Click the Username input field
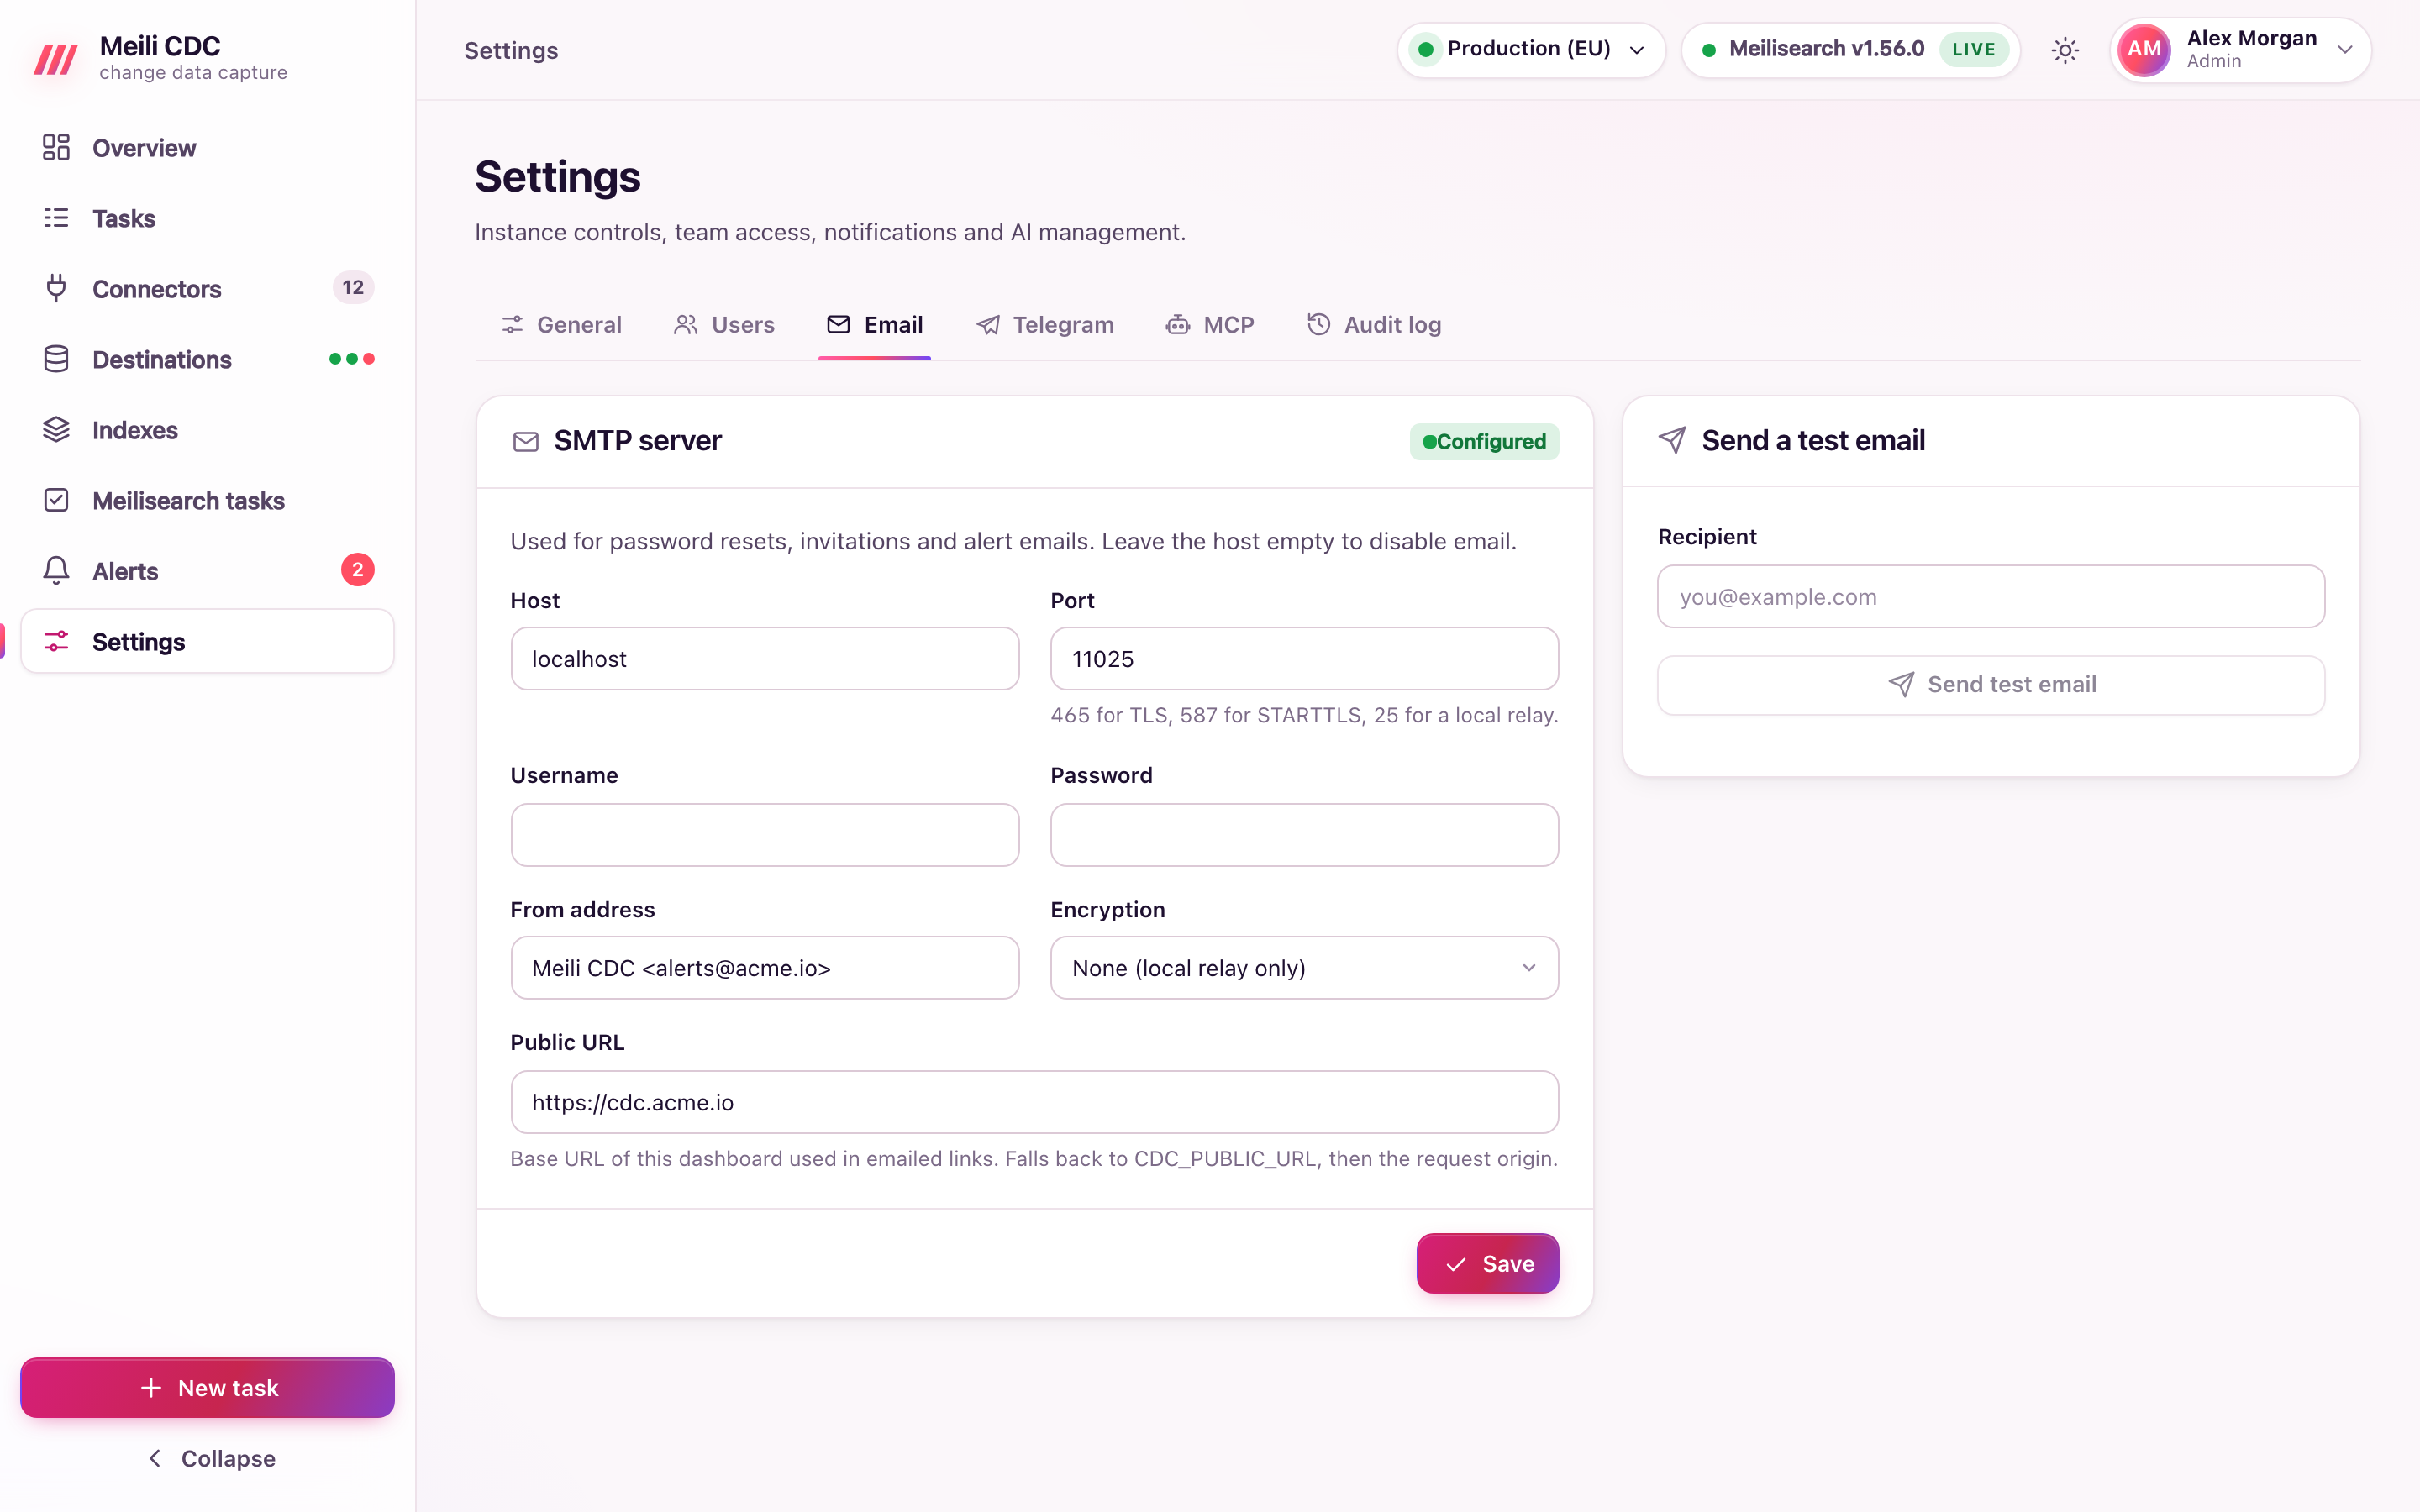 click(764, 835)
